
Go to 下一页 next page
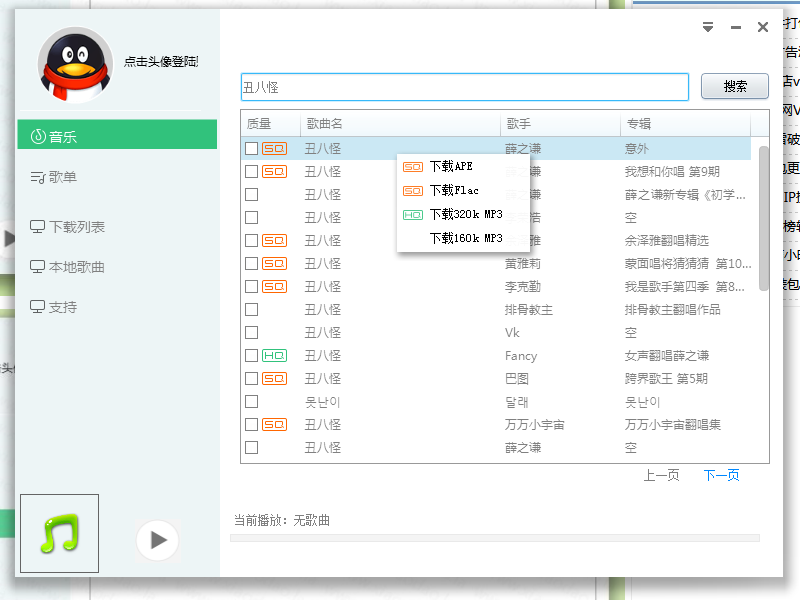tap(721, 475)
